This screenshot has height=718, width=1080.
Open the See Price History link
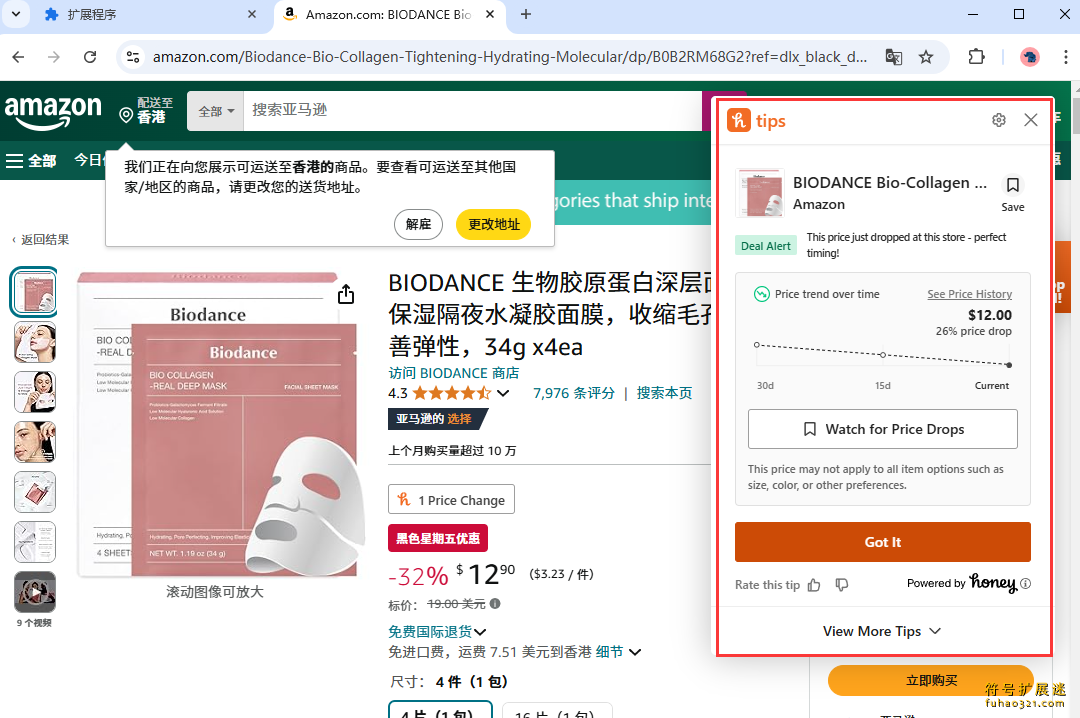(x=969, y=294)
